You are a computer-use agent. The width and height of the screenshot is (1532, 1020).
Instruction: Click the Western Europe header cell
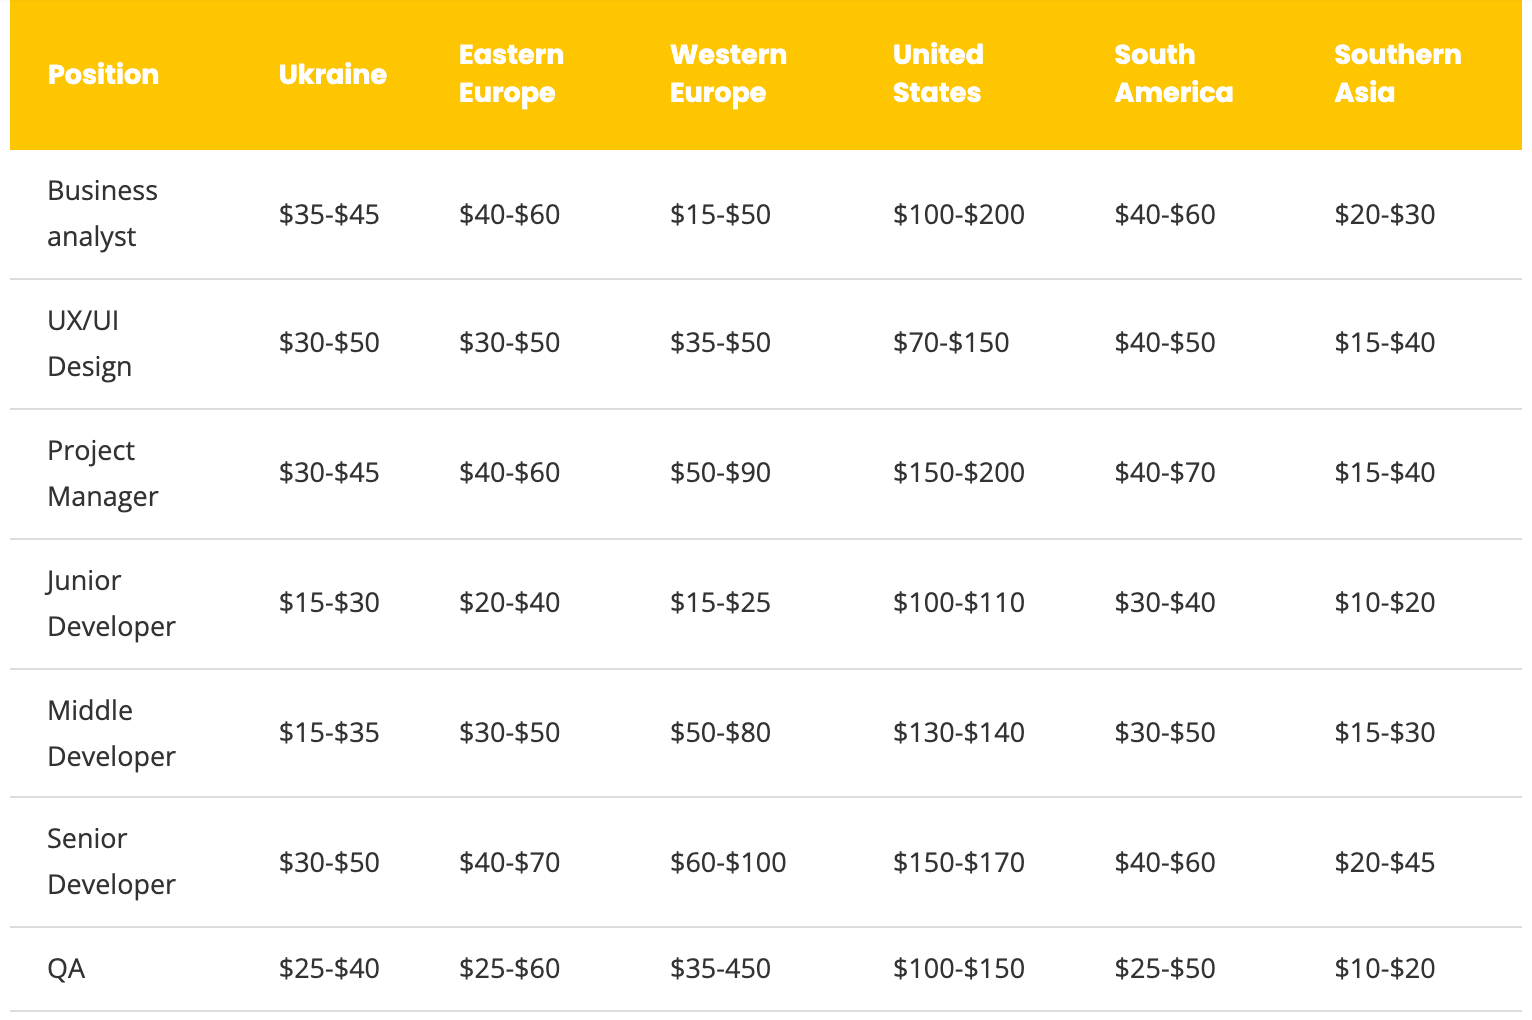[728, 73]
